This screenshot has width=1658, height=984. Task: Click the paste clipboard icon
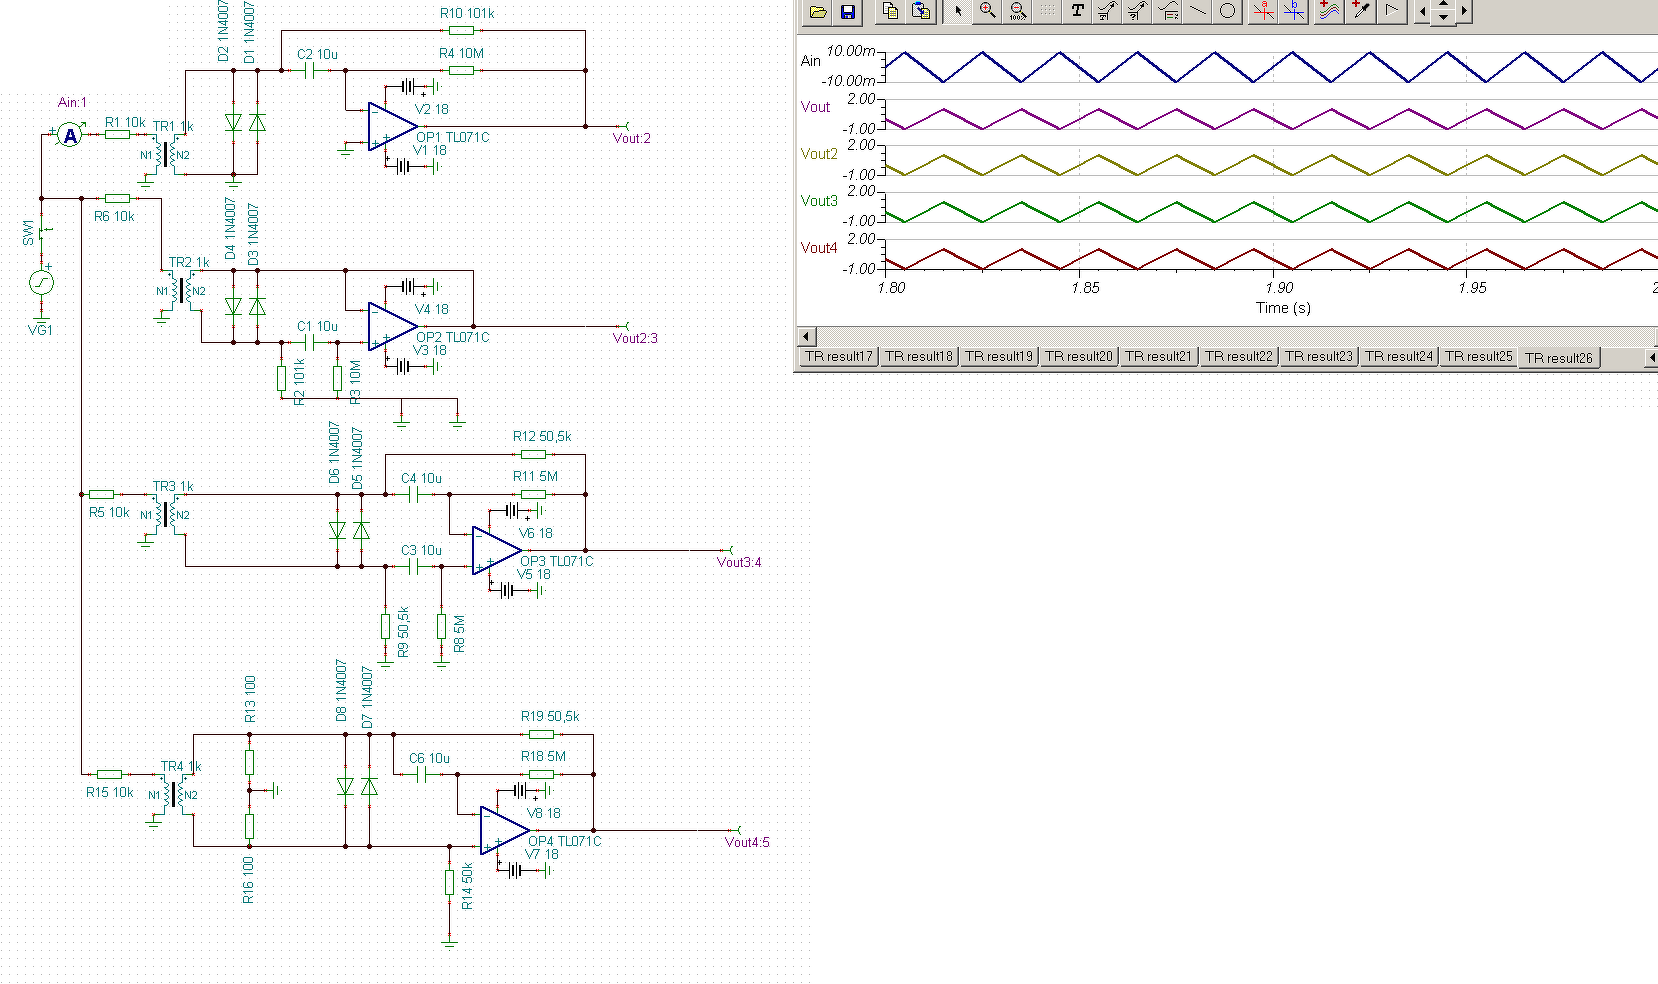[921, 12]
